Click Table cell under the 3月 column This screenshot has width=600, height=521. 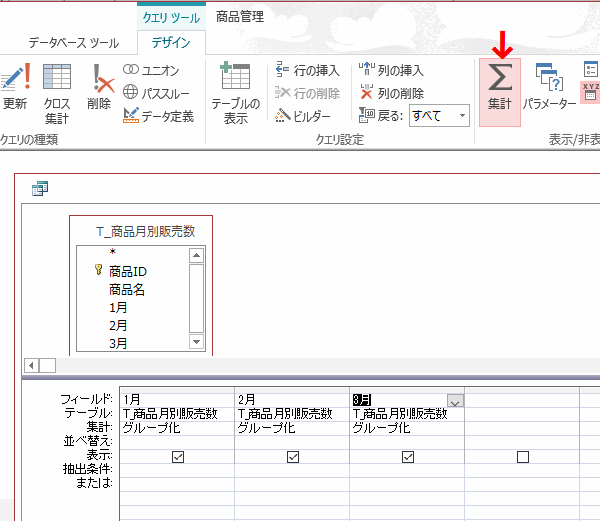[x=407, y=414]
